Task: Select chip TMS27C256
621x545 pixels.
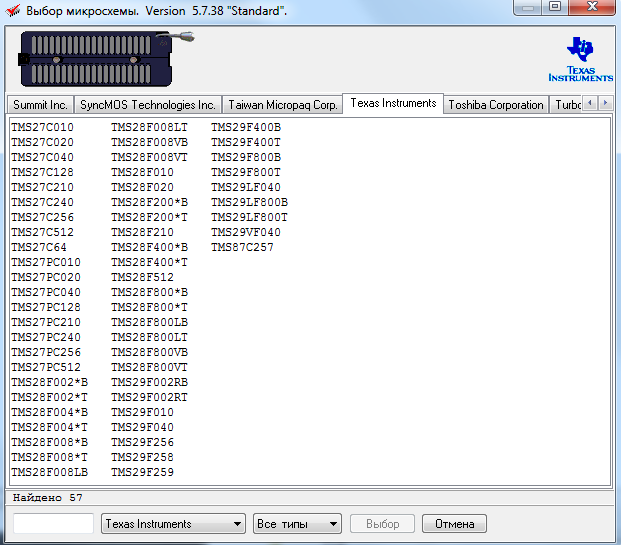Action: click(x=42, y=217)
